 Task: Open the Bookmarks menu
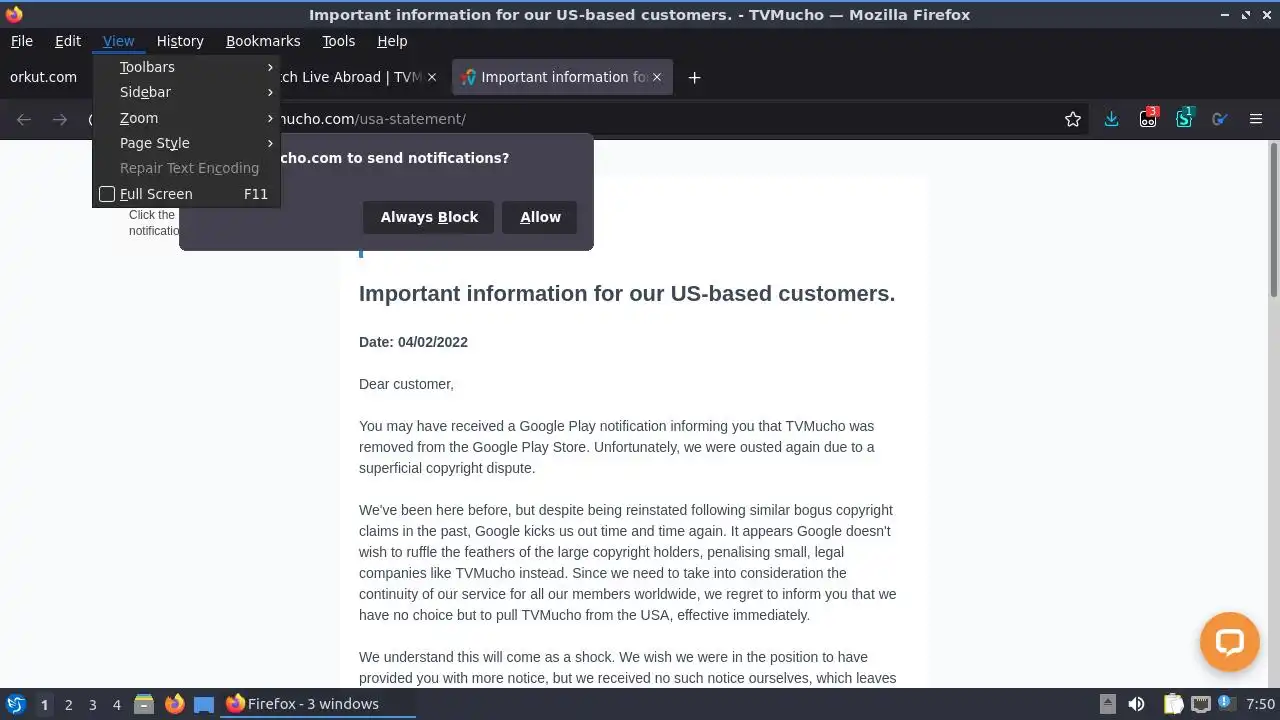tap(263, 41)
